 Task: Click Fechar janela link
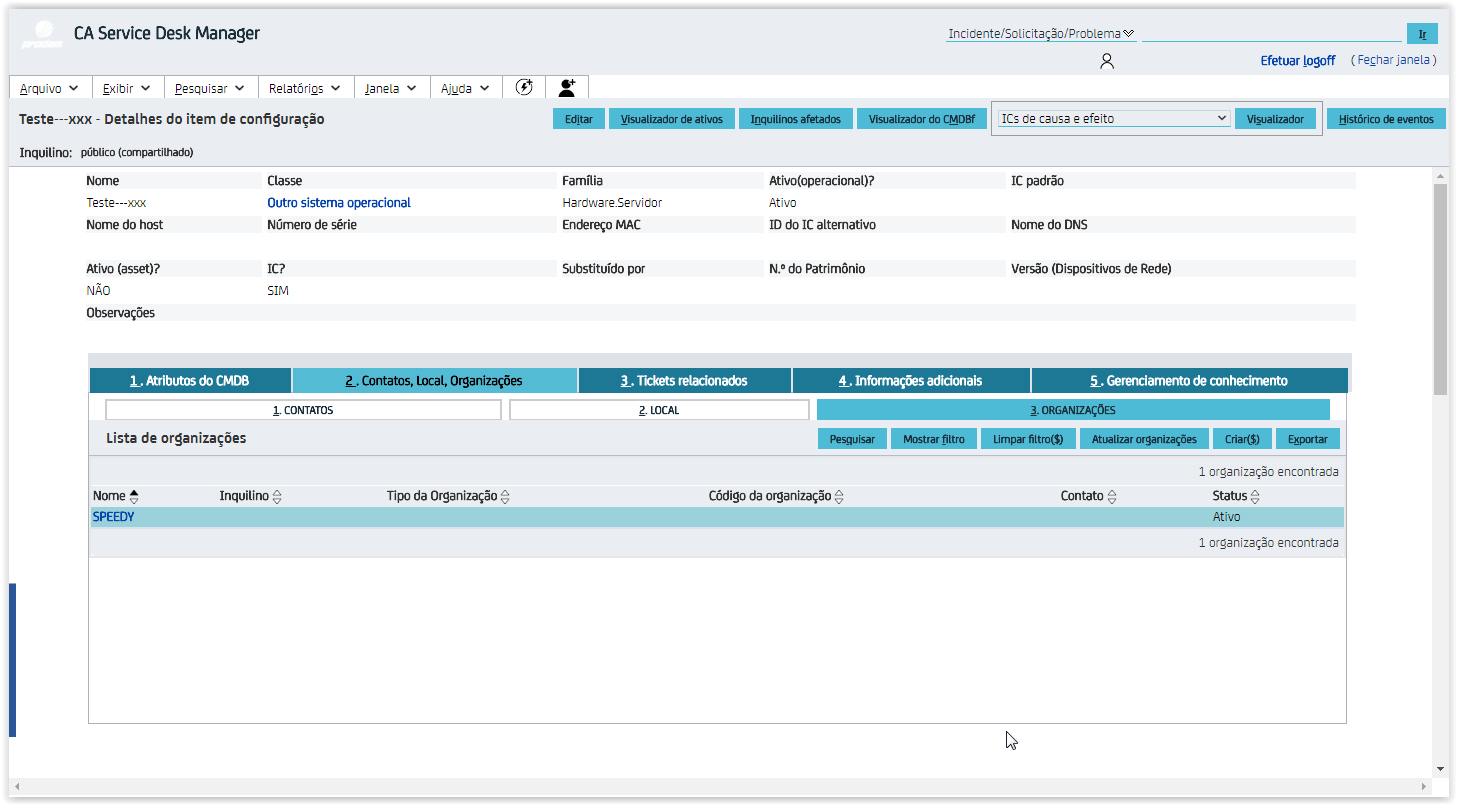click(1393, 60)
